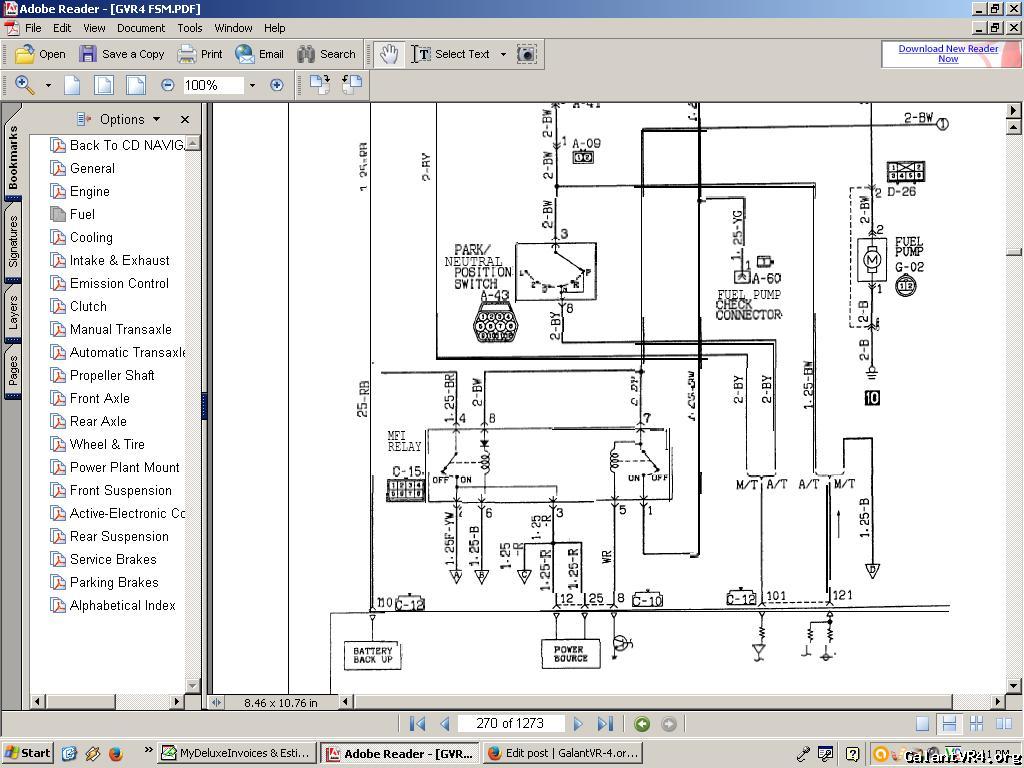Print the document with the Print button
Screen dimensions: 1024x768
[200, 54]
